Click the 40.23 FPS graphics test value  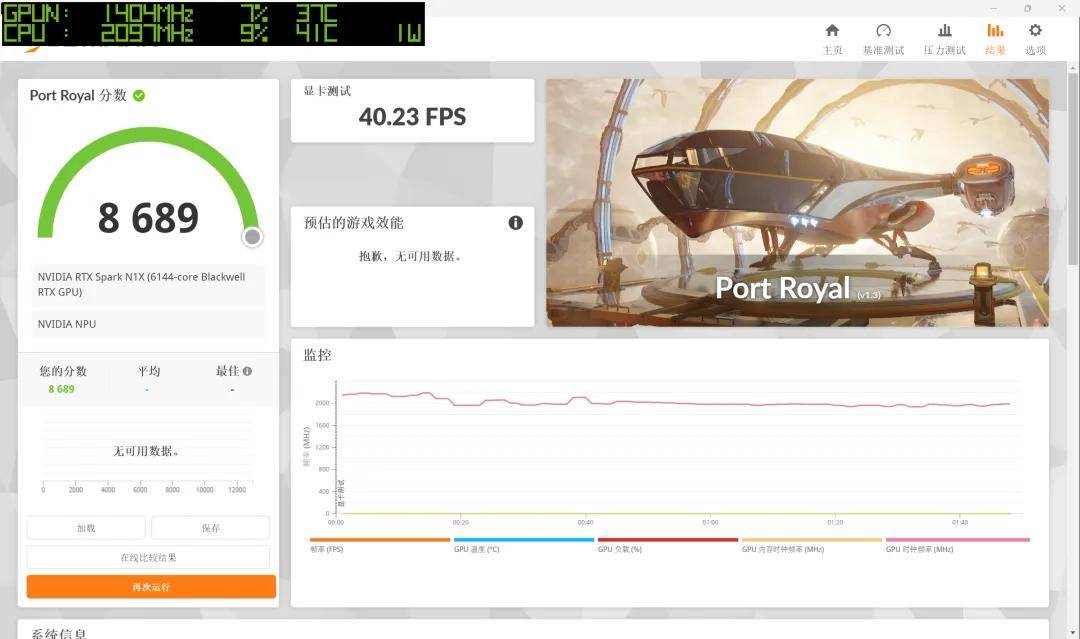(x=412, y=117)
